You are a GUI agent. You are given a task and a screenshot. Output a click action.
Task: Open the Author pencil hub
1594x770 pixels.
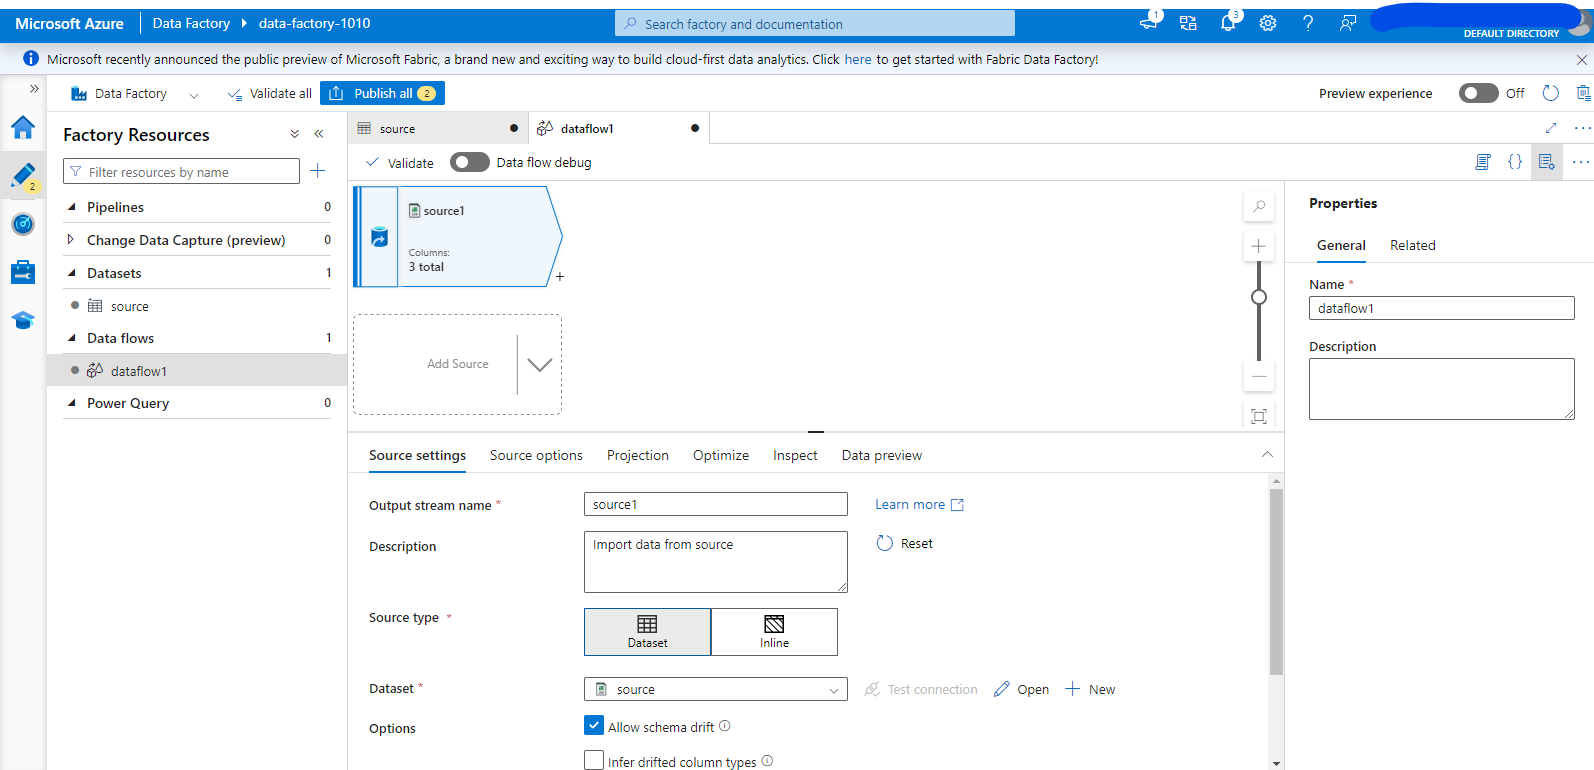pyautogui.click(x=23, y=176)
